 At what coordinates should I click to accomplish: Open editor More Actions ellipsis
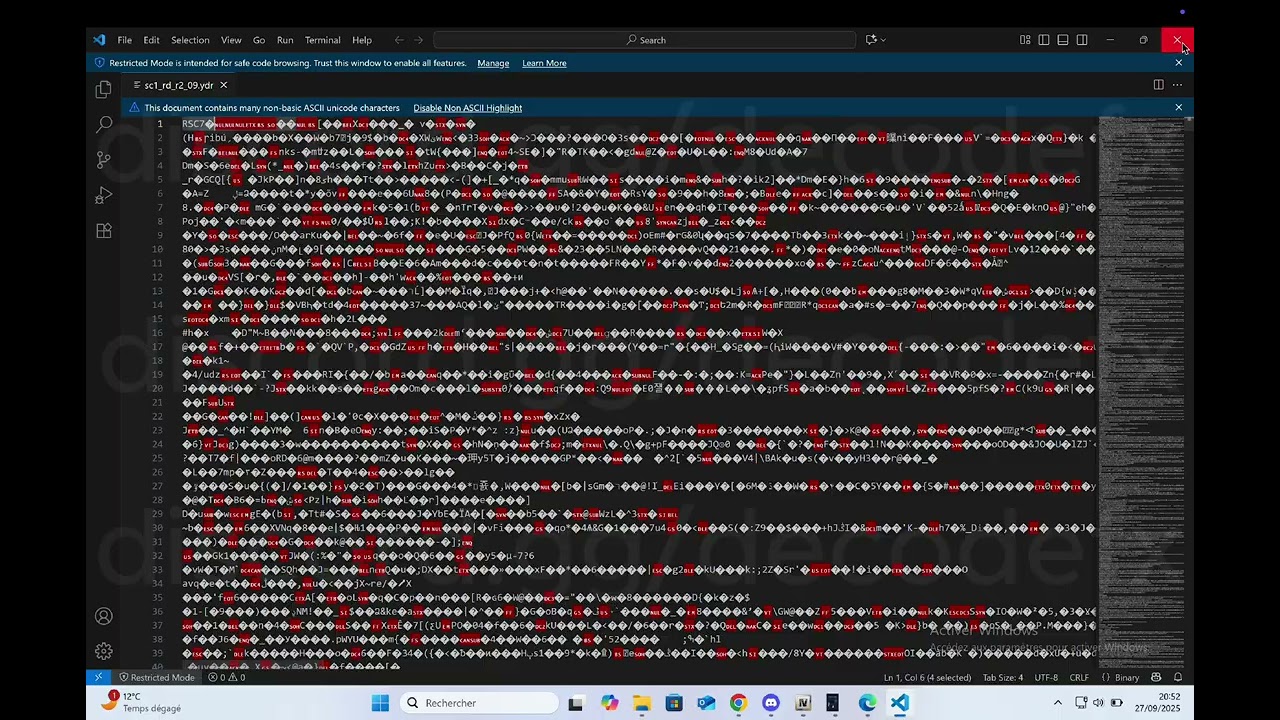point(1177,85)
